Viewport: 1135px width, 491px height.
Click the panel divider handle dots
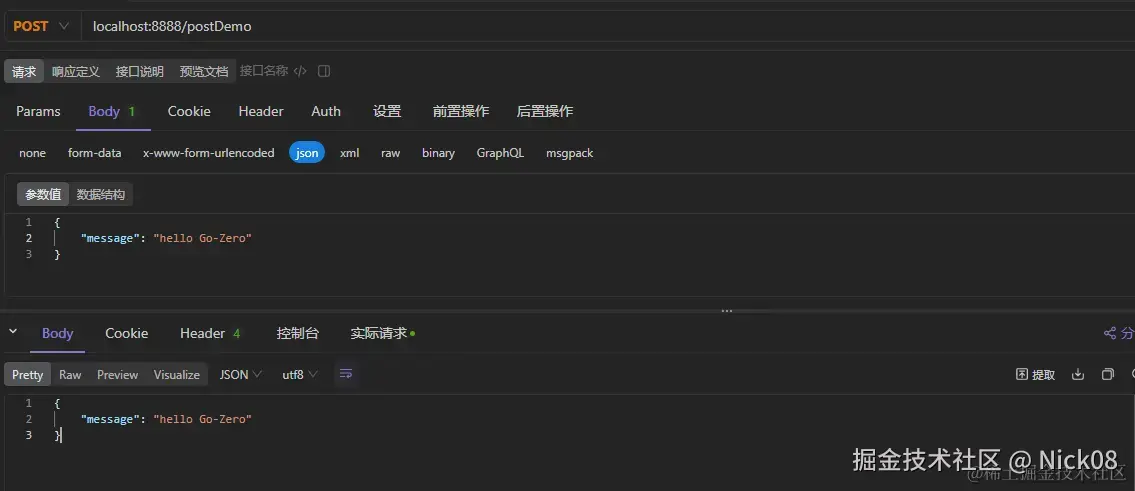(727, 311)
